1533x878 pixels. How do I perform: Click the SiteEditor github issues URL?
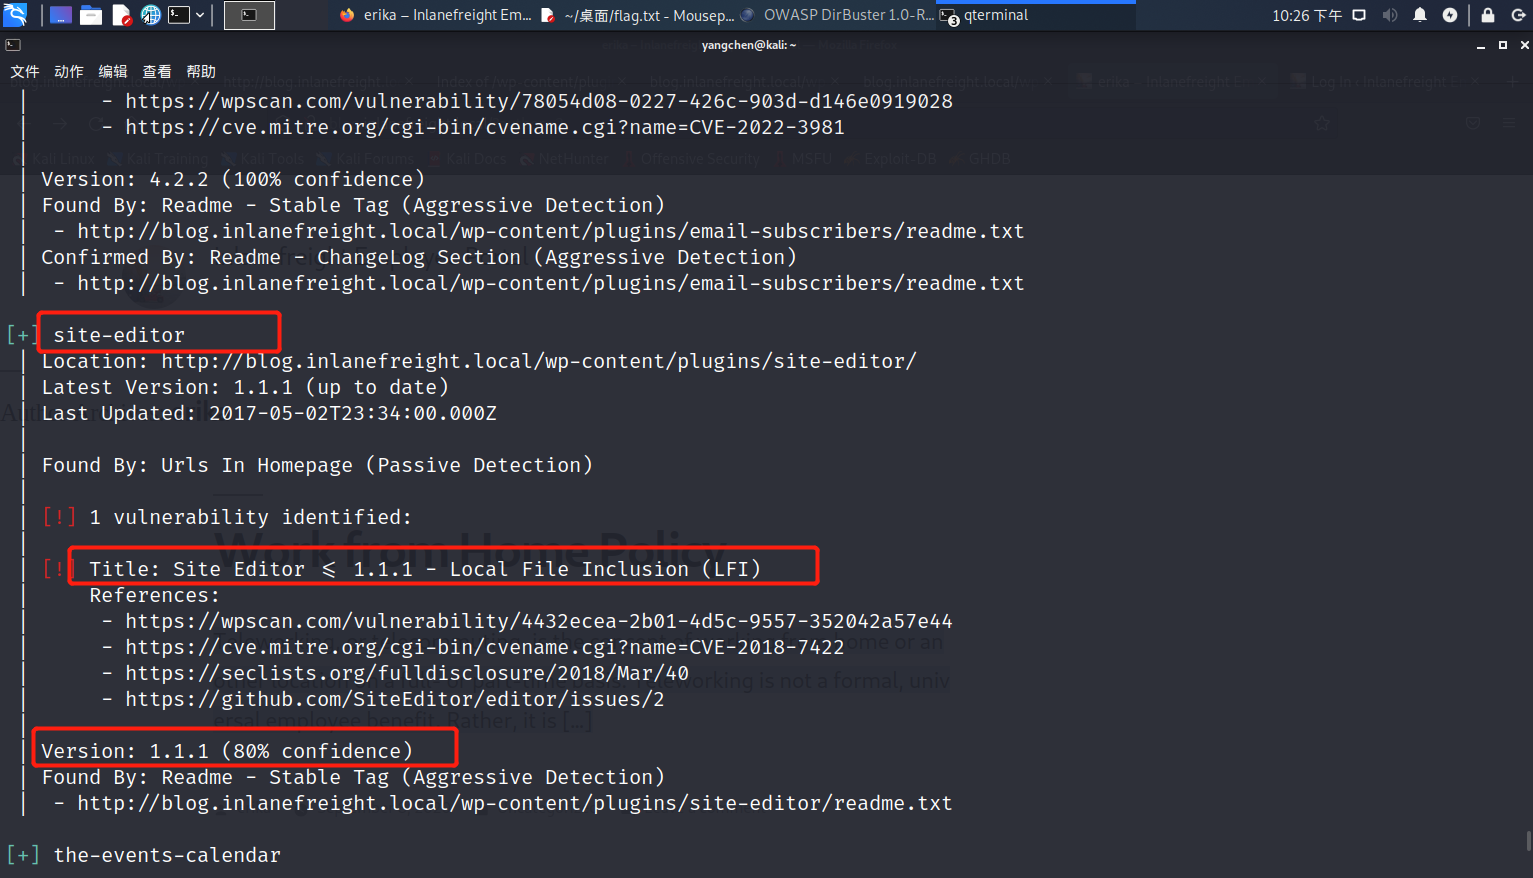(x=395, y=699)
